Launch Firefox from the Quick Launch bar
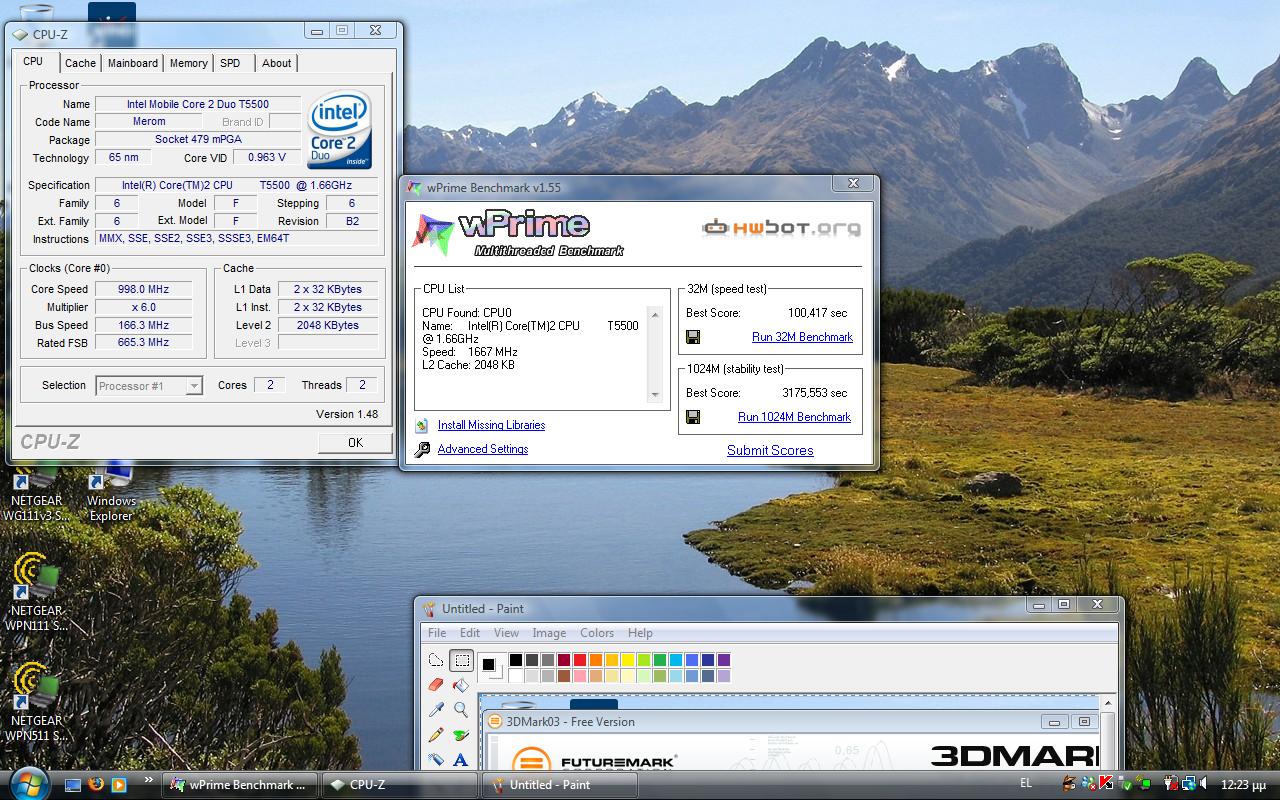The image size is (1280, 800). coord(96,785)
